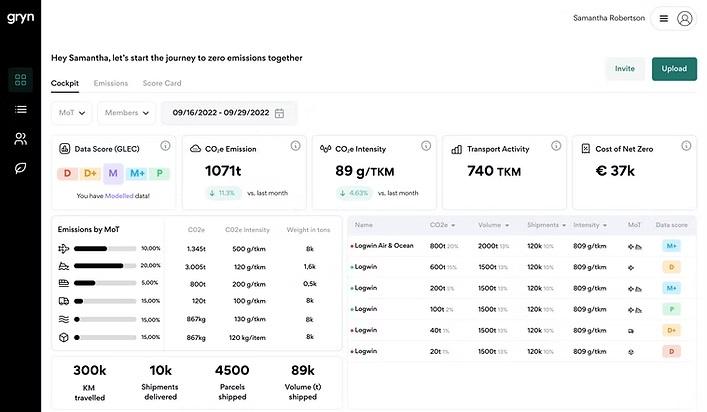707x412 pixels.
Task: Select the D data score badge
Action: click(x=67, y=174)
